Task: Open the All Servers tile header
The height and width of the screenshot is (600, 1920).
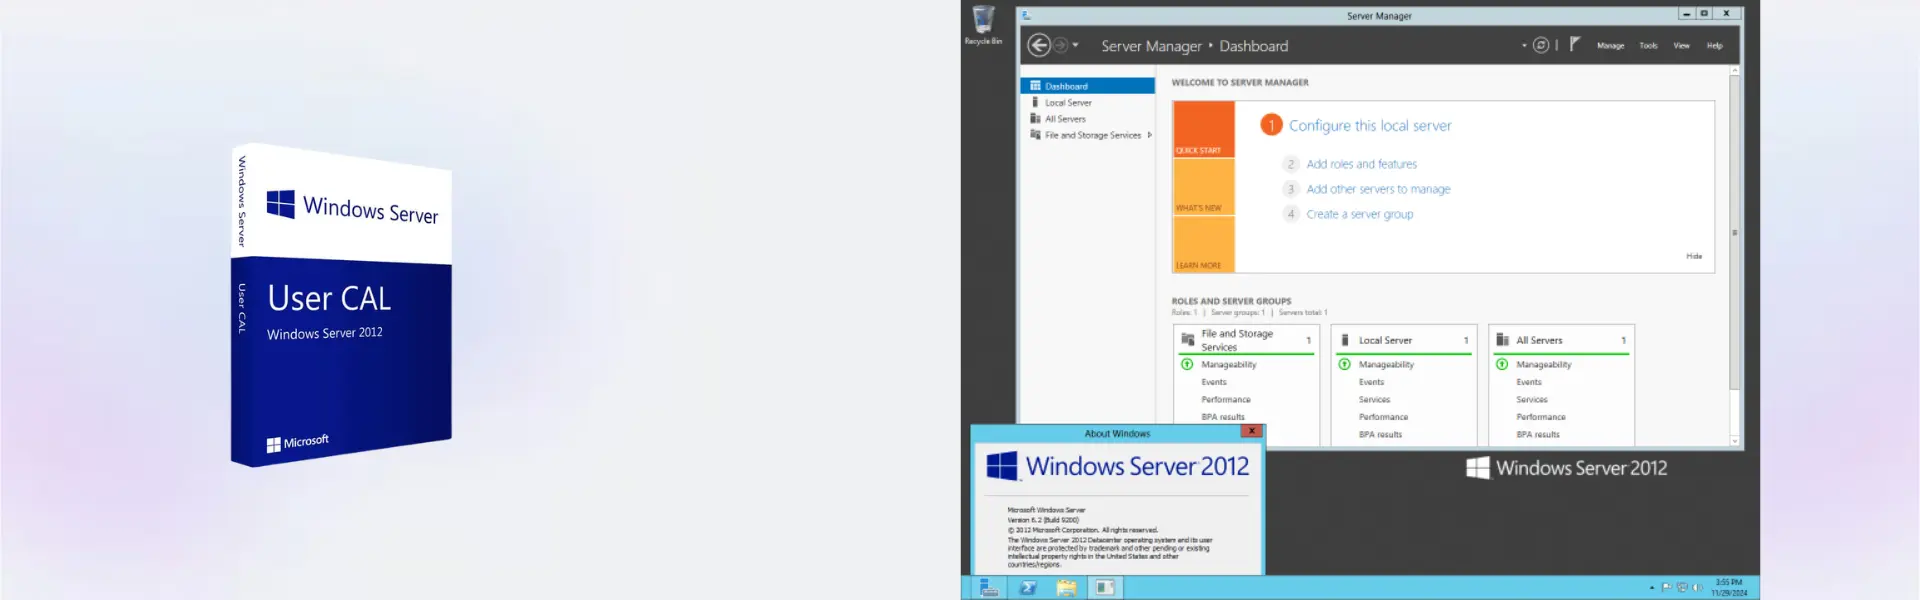Action: (1561, 340)
